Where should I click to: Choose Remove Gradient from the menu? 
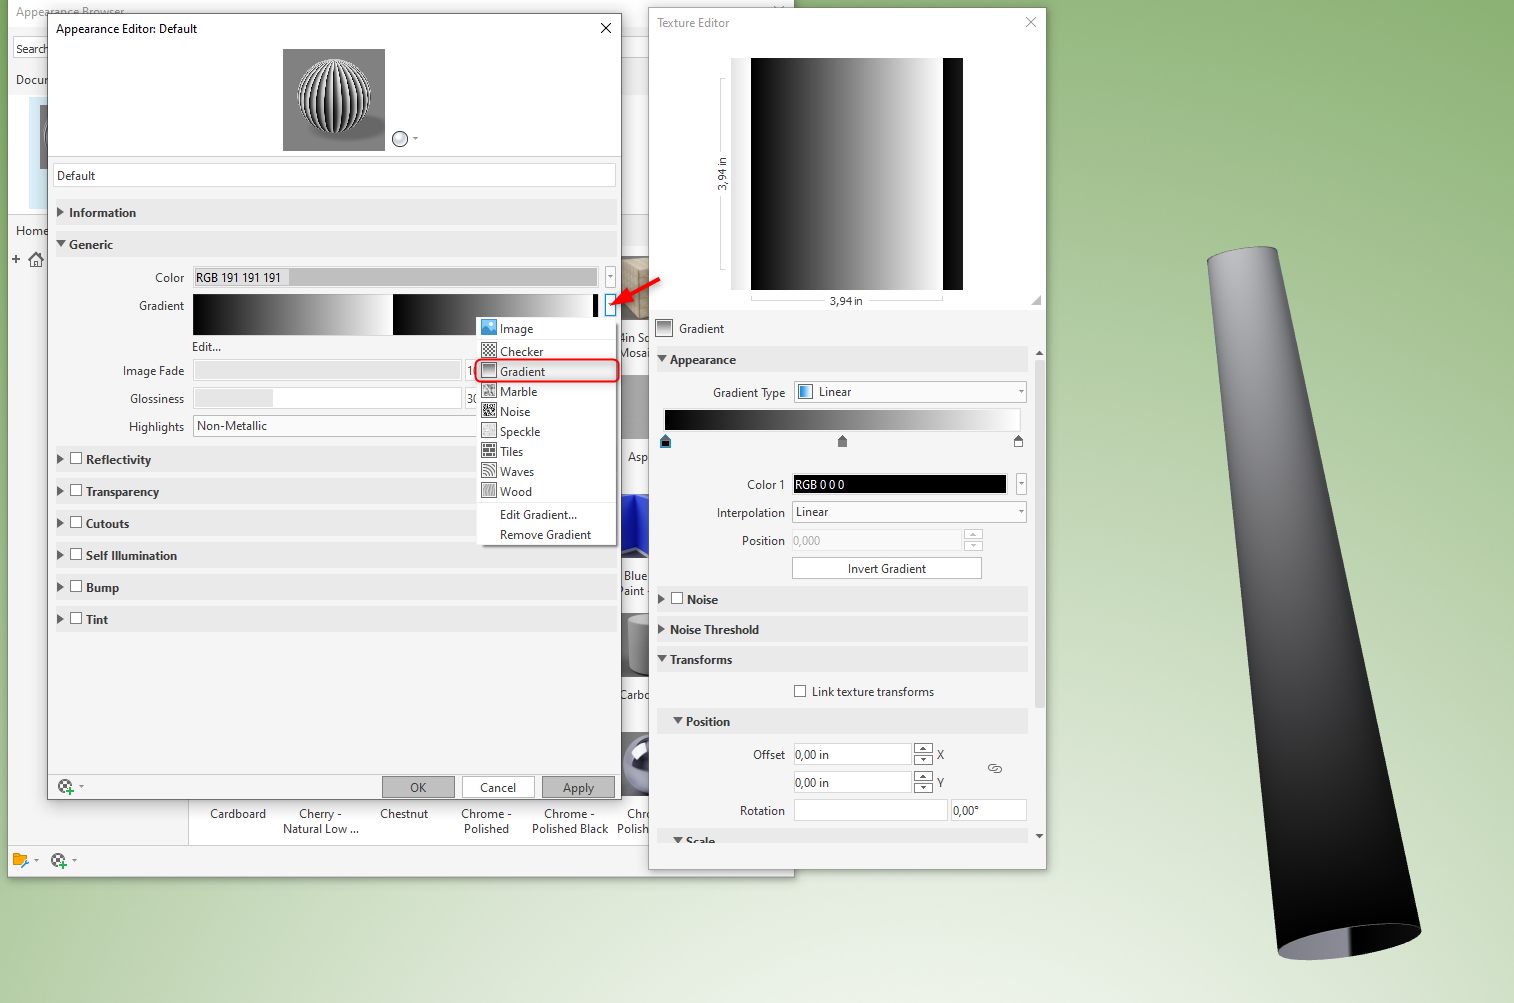coord(545,534)
